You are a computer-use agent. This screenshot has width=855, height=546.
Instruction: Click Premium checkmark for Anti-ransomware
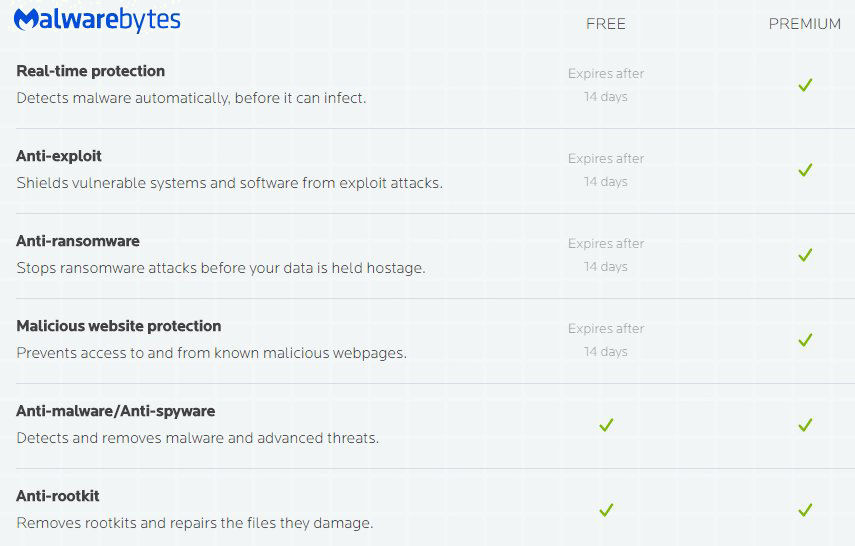[x=805, y=255]
